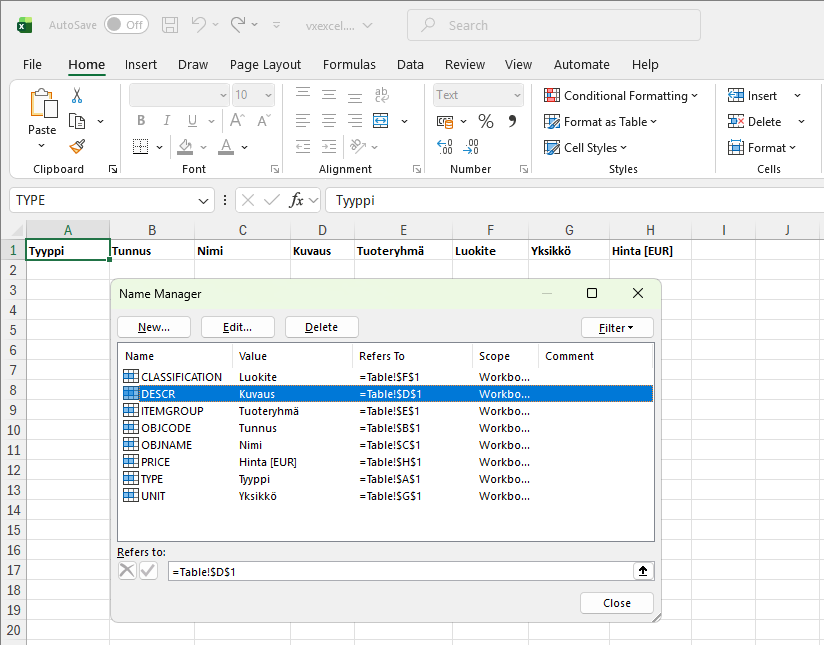Click the Copy icon in Clipboard group

(77, 121)
